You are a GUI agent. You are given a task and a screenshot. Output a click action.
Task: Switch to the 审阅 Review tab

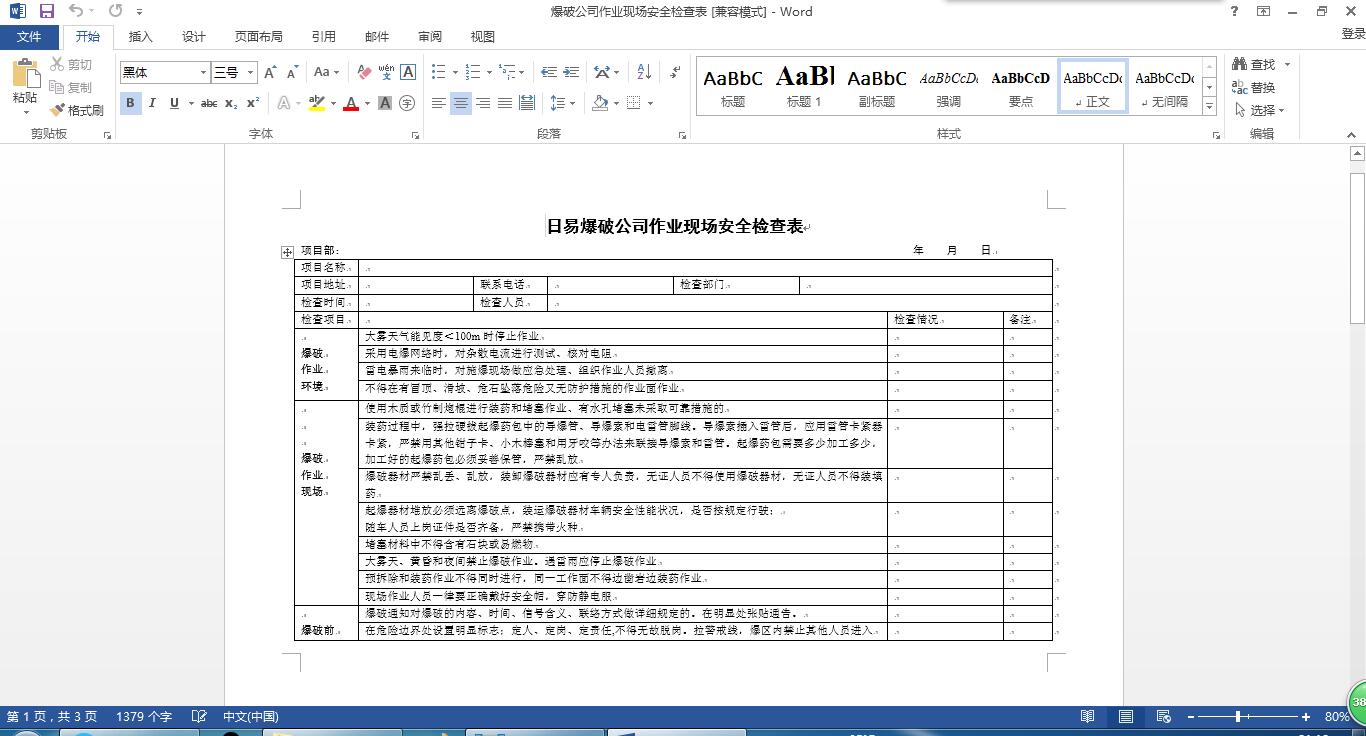pos(430,36)
